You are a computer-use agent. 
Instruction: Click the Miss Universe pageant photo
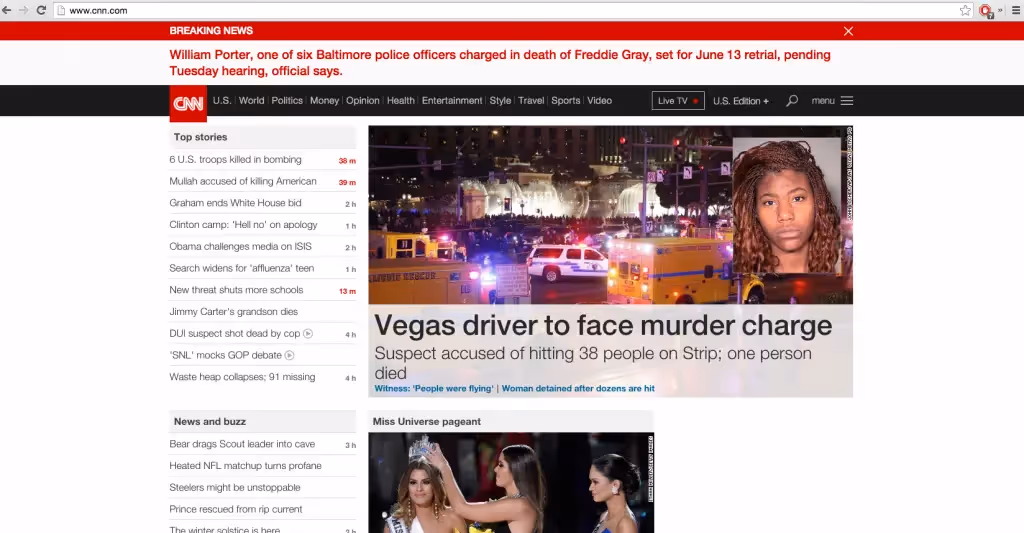tap(511, 483)
